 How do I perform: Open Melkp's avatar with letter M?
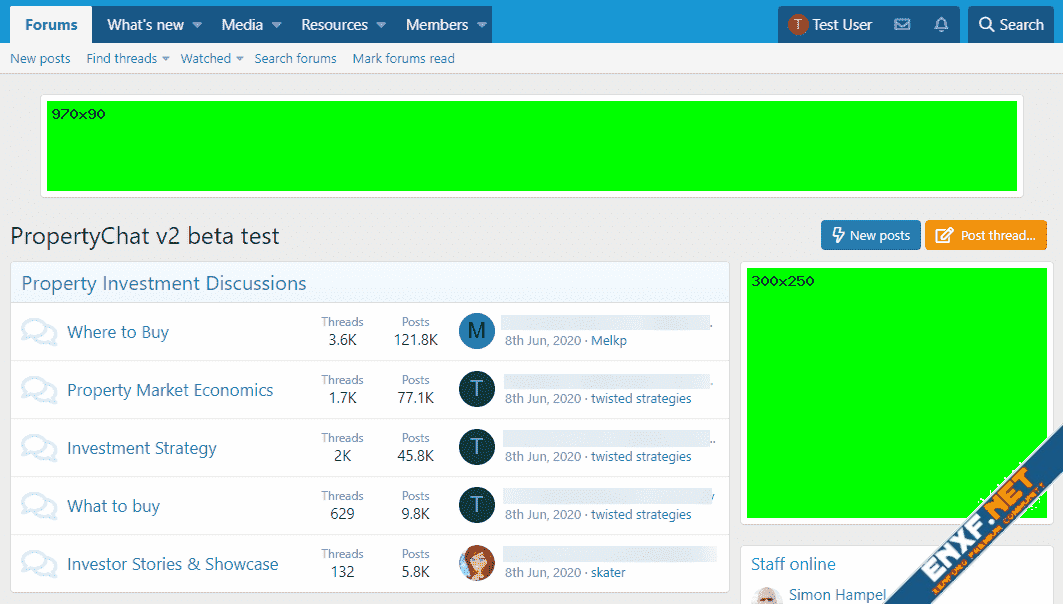tap(477, 331)
